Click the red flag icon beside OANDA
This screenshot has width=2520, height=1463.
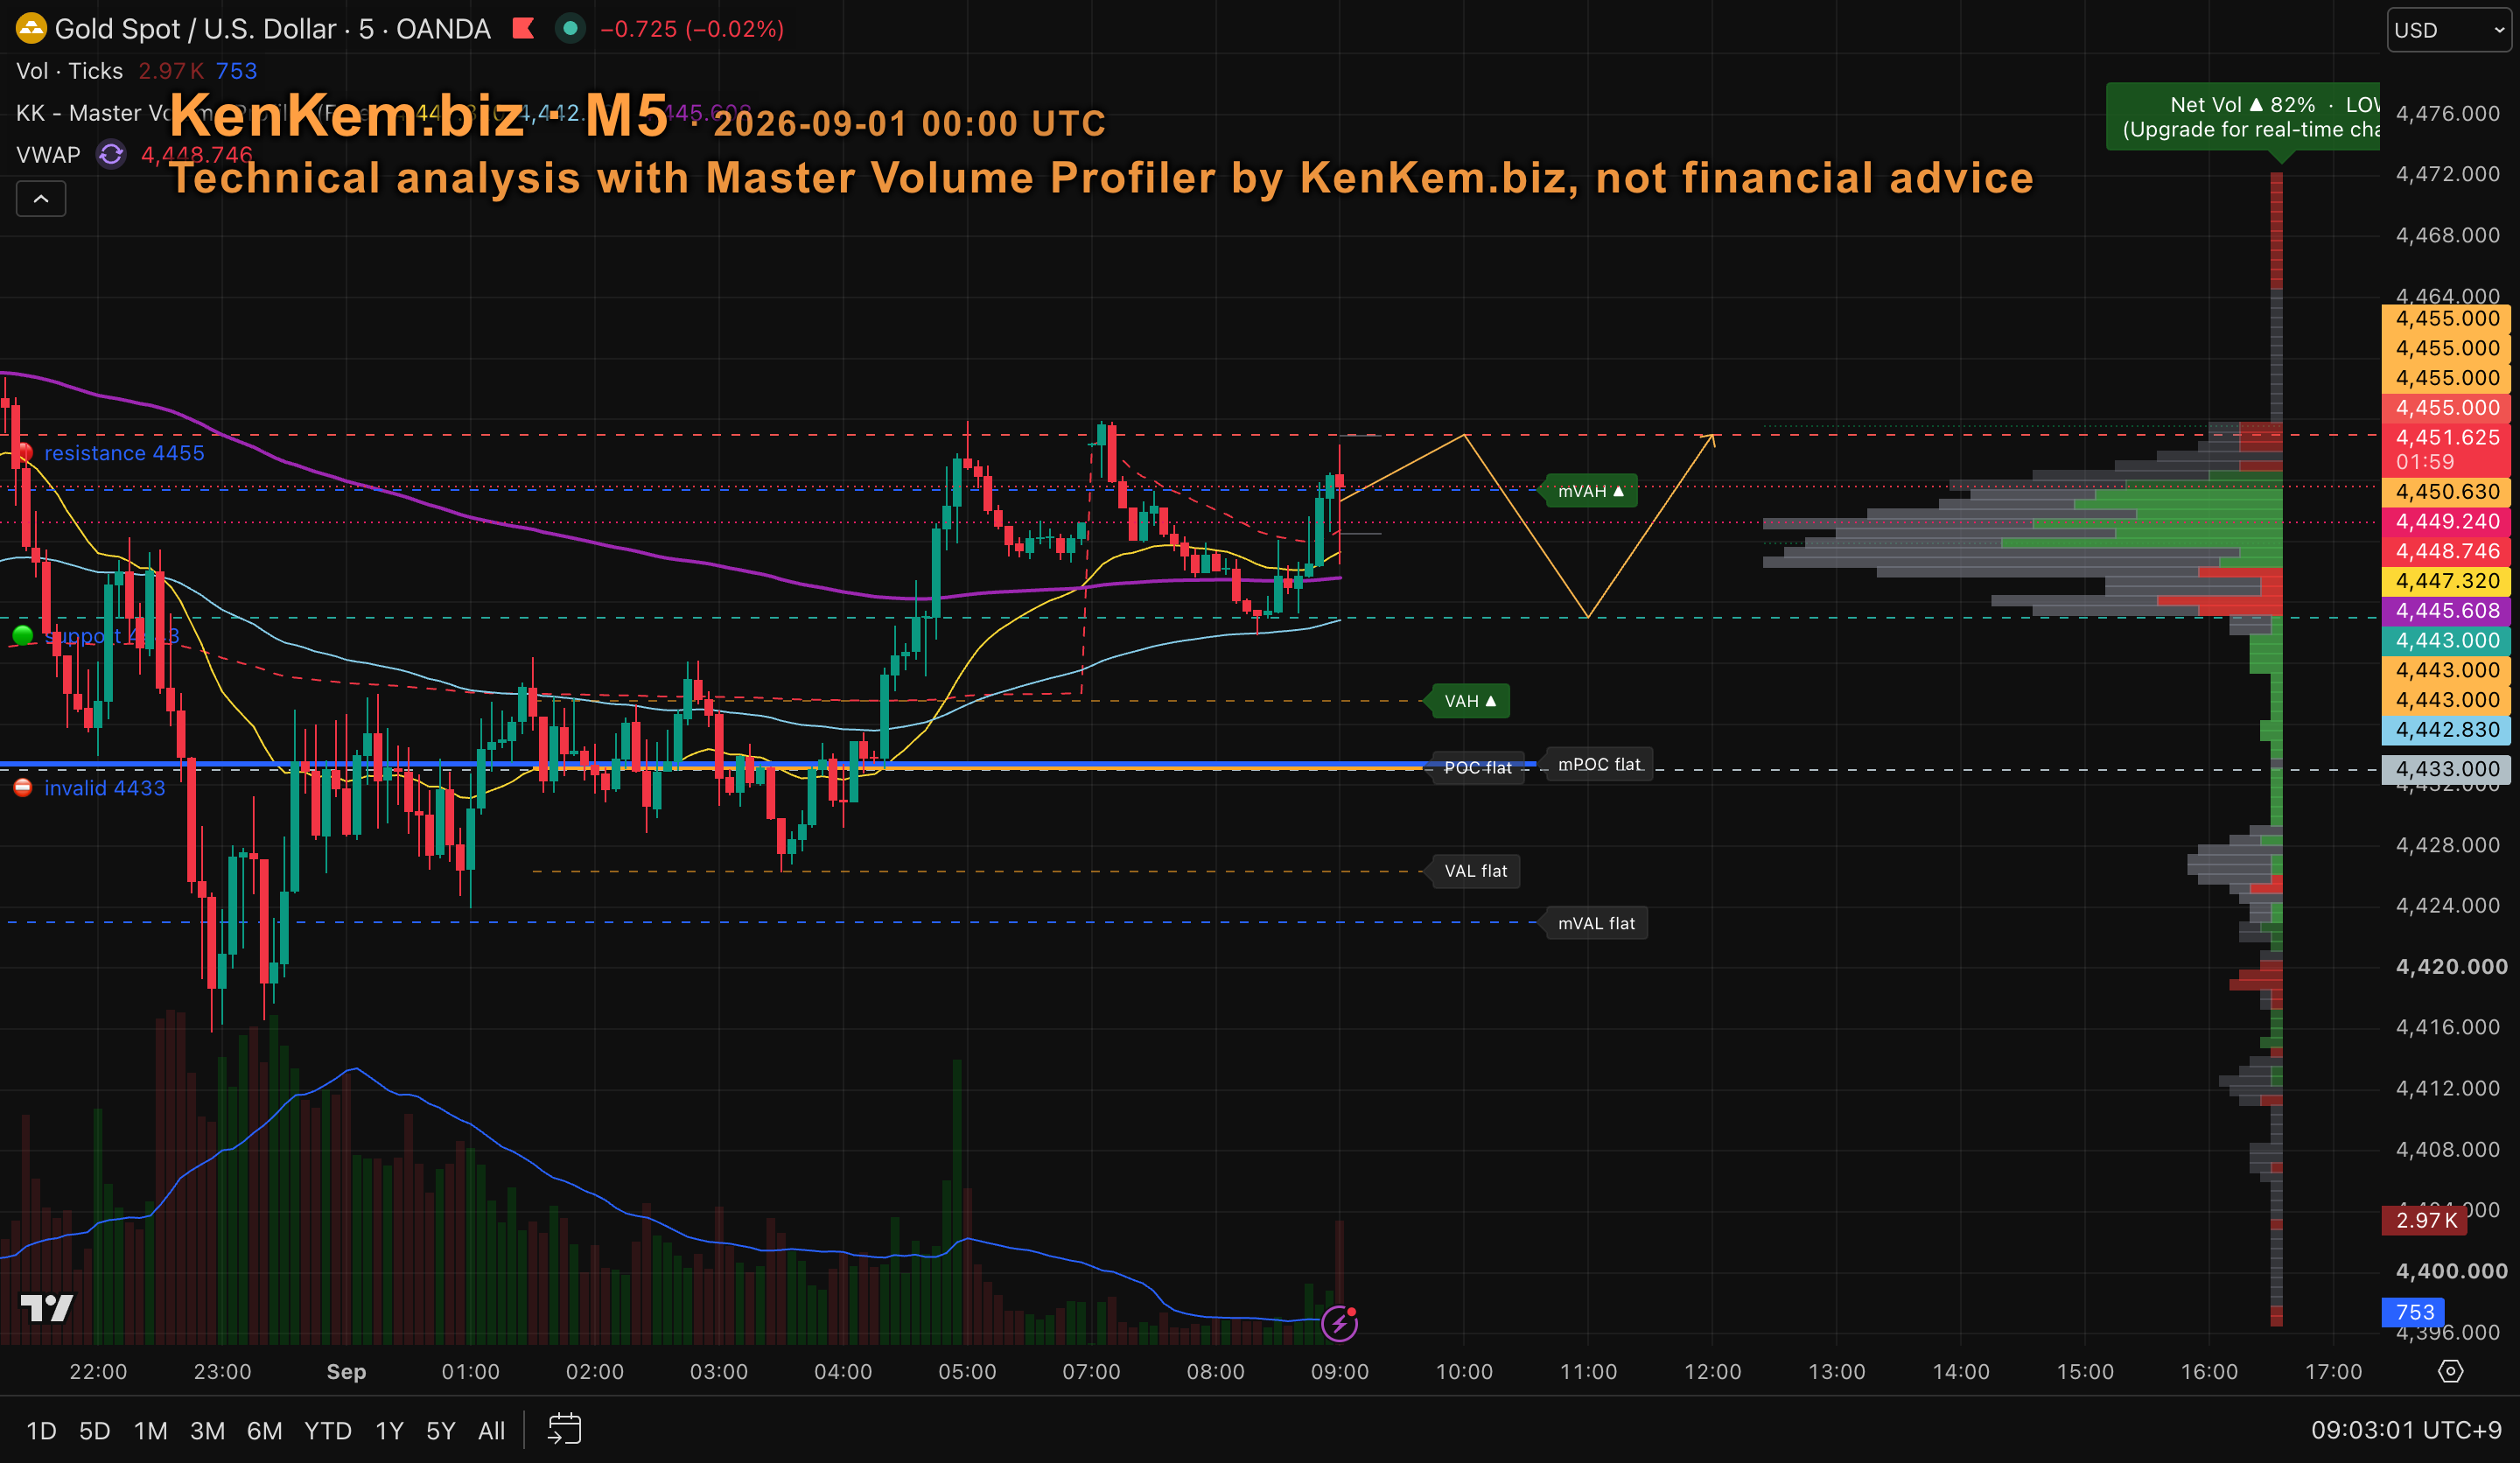(523, 29)
